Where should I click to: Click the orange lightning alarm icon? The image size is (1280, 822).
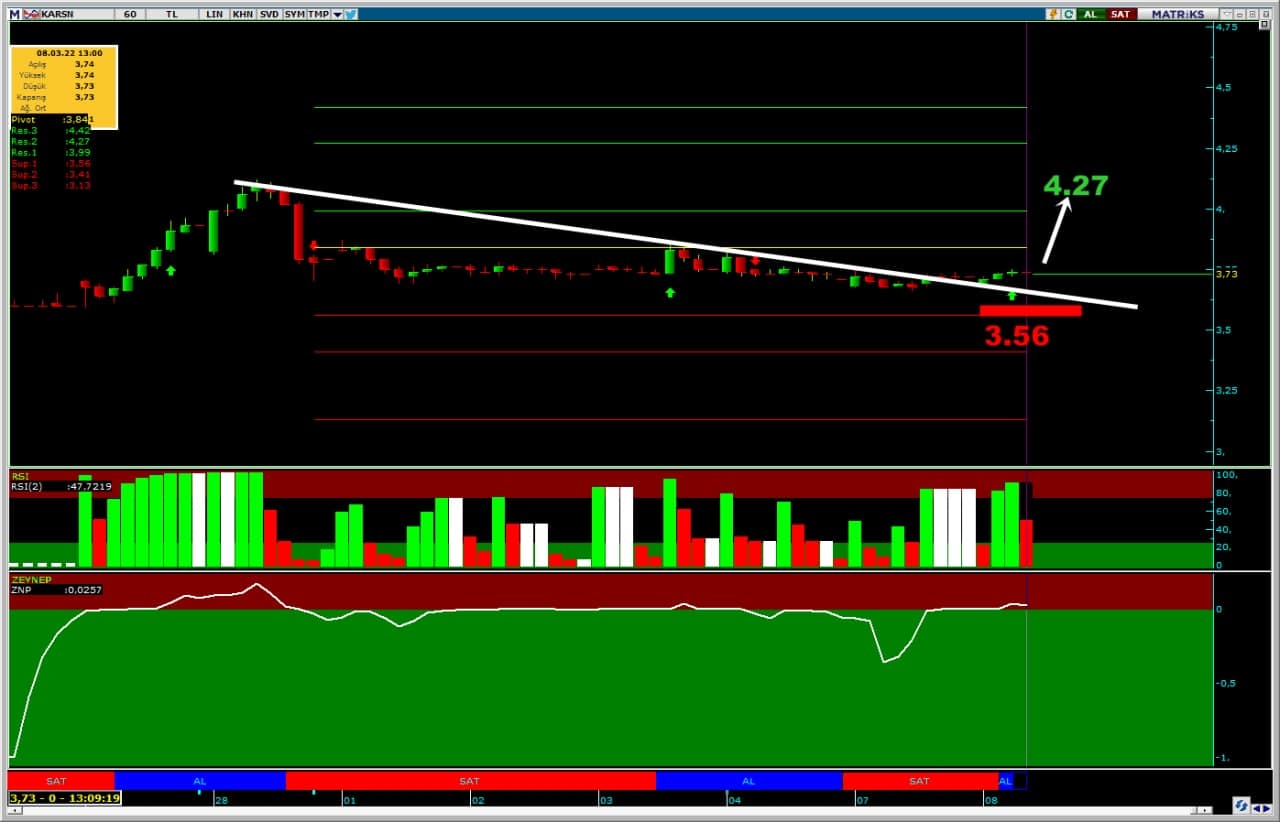(1053, 14)
